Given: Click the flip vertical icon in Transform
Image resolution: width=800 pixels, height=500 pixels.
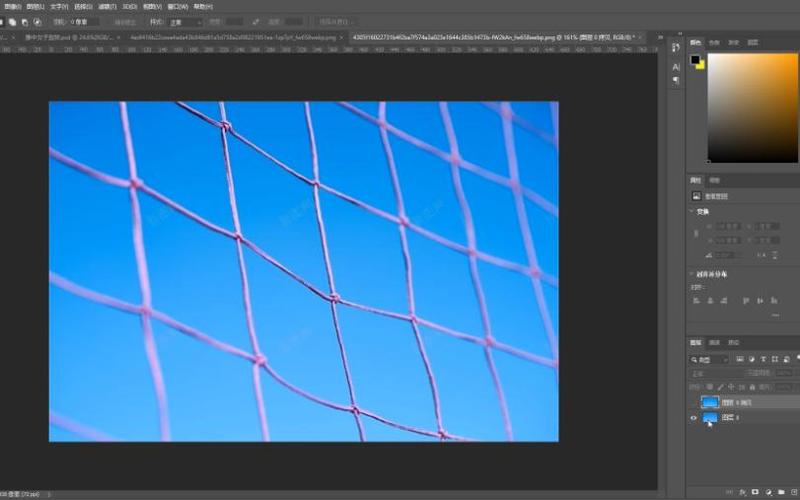Looking at the screenshot, I should tap(775, 255).
